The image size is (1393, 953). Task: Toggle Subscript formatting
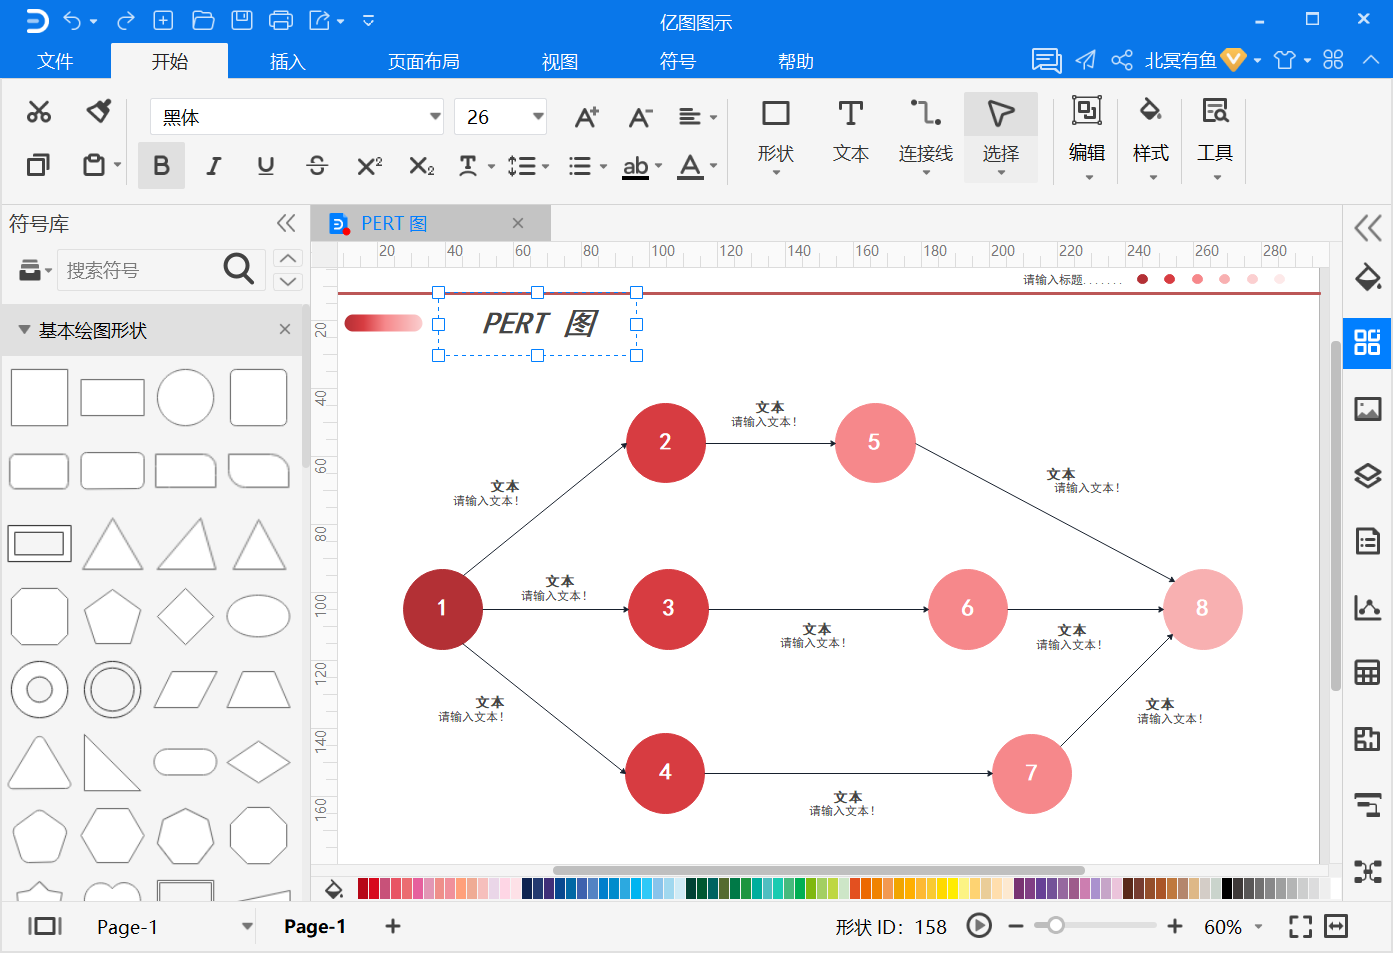click(422, 165)
